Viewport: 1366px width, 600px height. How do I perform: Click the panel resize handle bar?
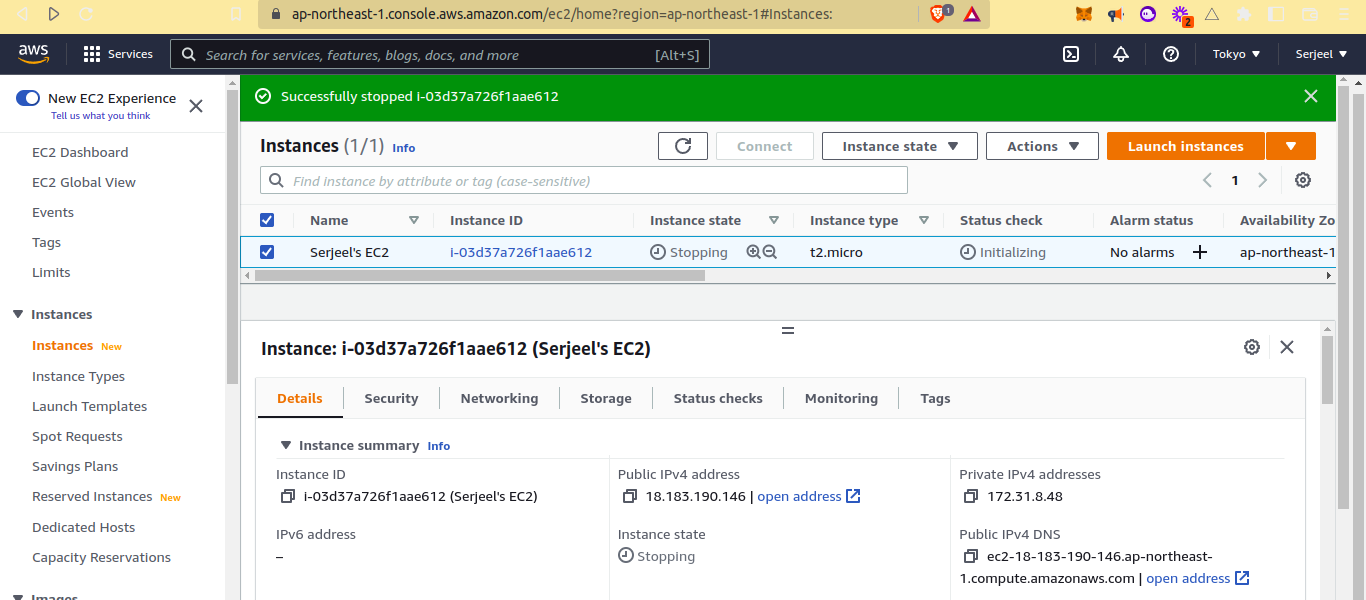(x=788, y=330)
